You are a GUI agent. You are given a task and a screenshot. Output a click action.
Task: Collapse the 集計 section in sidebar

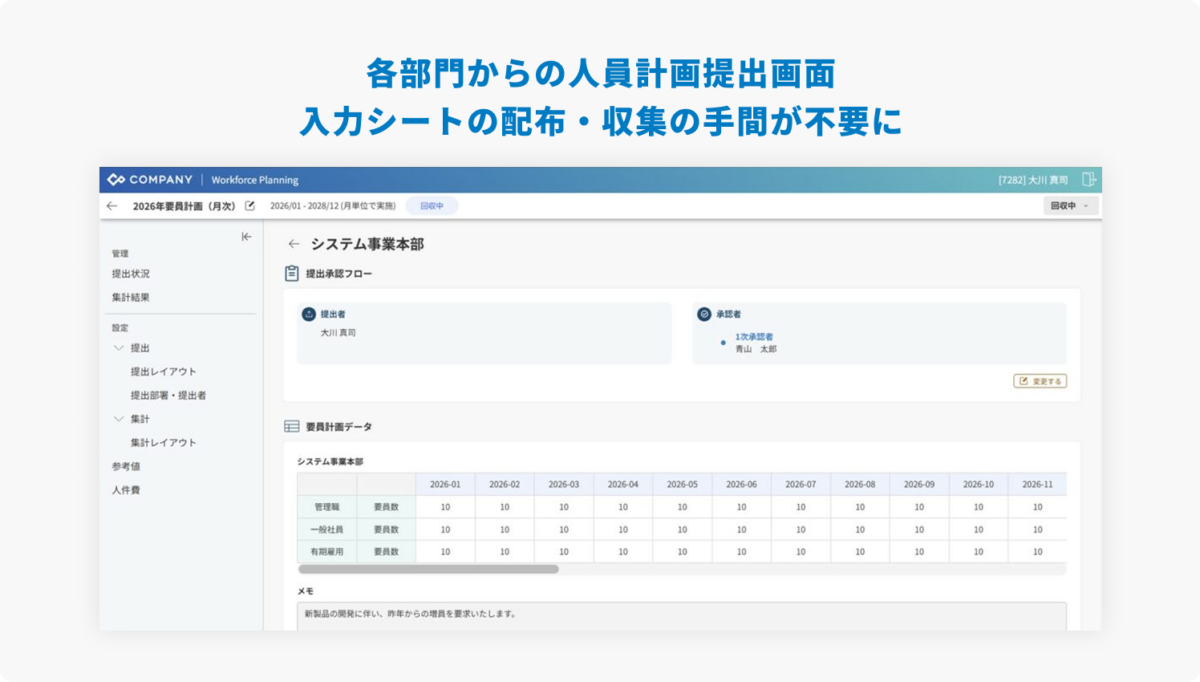click(119, 419)
